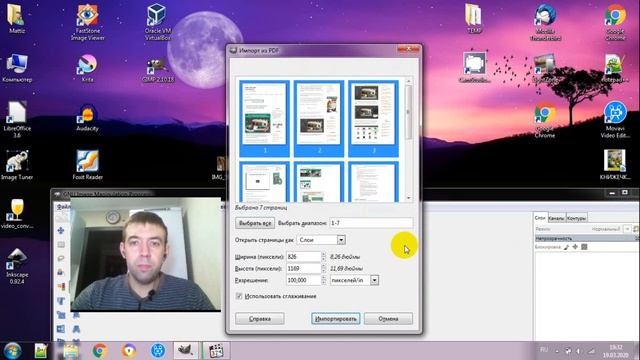This screenshot has width=640, height=360.
Task: Select page 1 thumbnail
Action: 264,118
